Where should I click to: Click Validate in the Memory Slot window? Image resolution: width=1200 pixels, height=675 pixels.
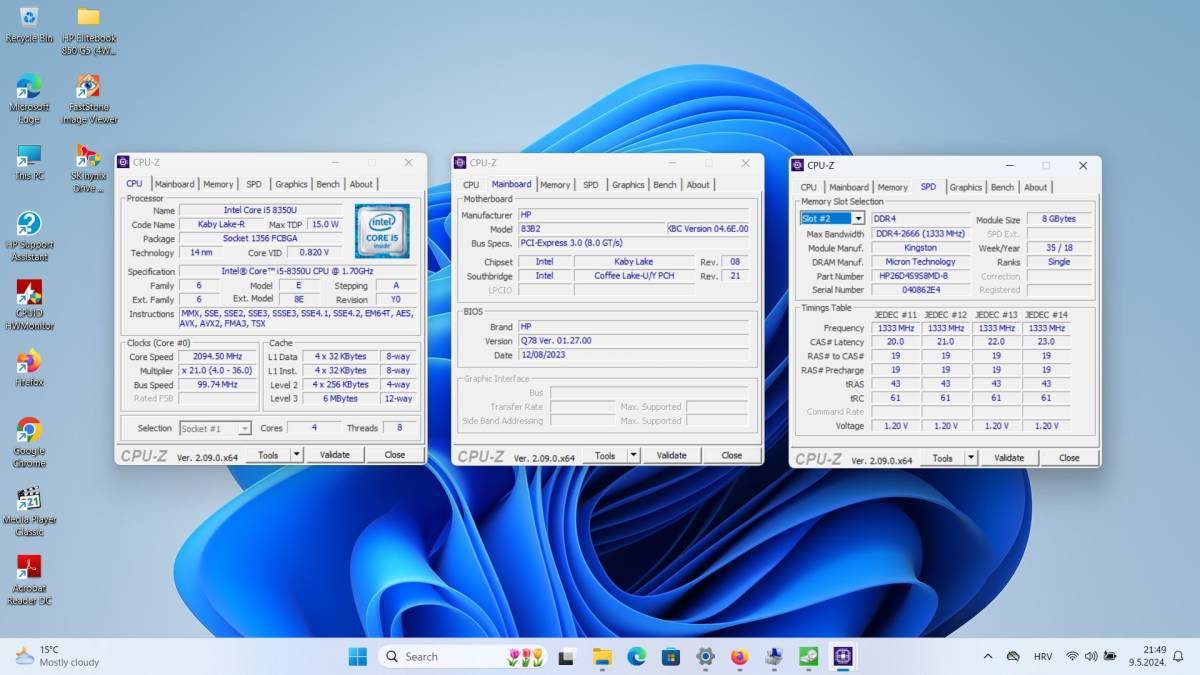point(1009,458)
